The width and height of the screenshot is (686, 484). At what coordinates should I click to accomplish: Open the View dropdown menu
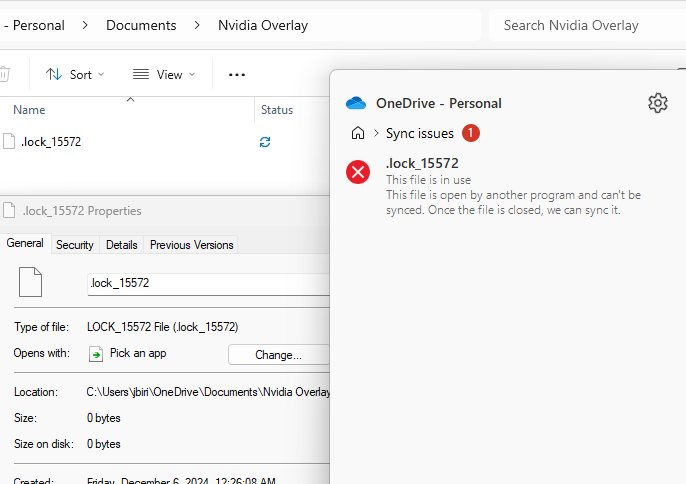click(164, 74)
